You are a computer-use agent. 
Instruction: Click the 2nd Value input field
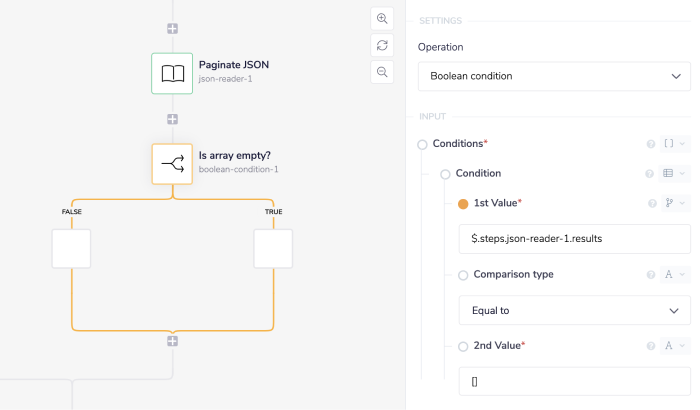[574, 382]
